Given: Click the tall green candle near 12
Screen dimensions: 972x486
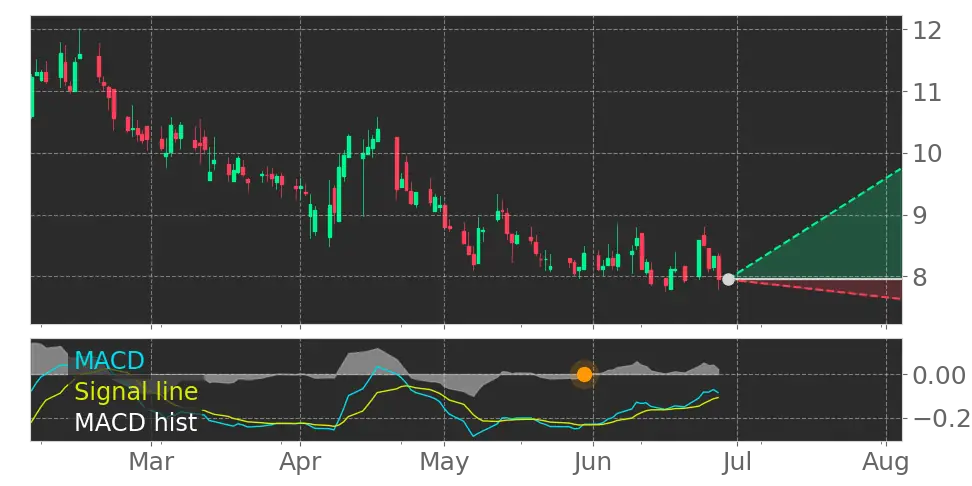Looking at the screenshot, I should 79,45.
